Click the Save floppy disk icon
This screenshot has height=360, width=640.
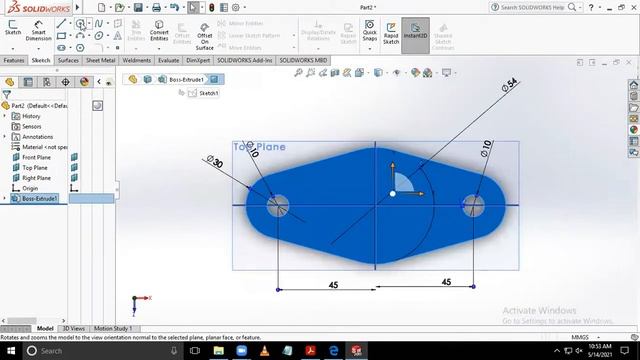tap(138, 7)
